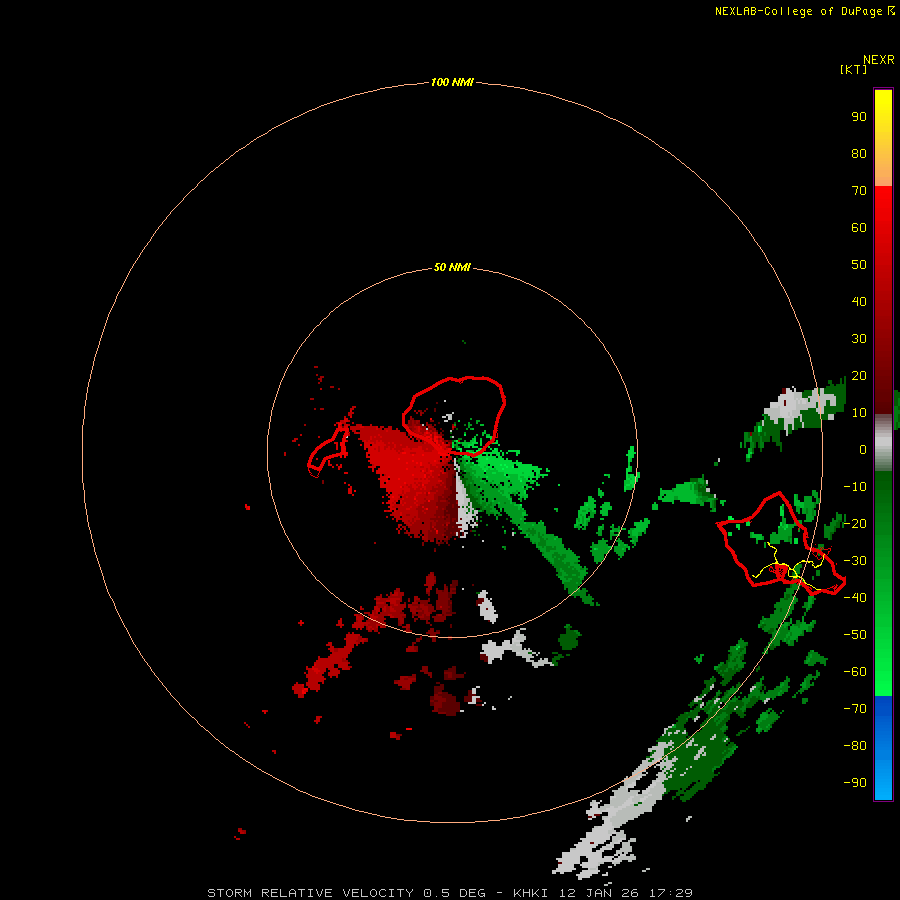Select the gray zero-velocity segment of the color bar

pos(883,442)
